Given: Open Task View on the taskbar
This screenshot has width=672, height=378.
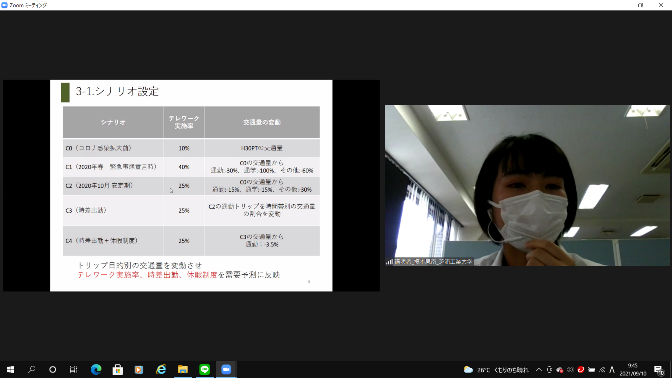Looking at the screenshot, I should [74, 369].
